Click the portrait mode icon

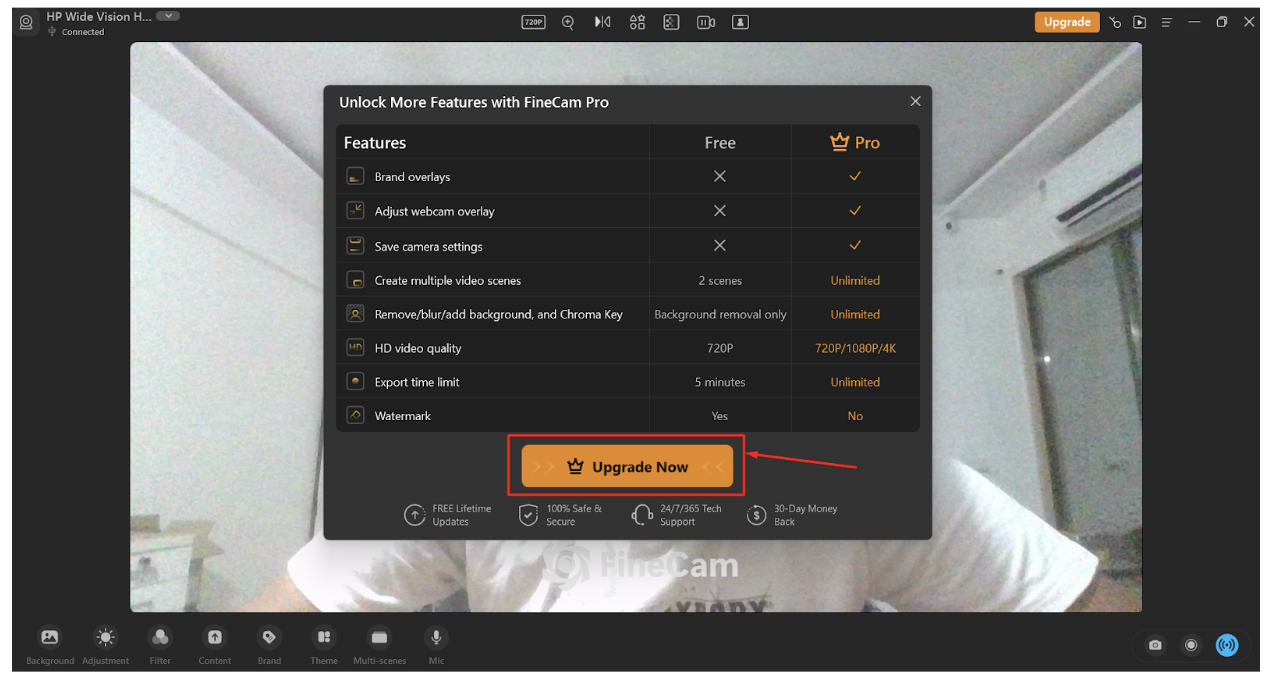740,22
